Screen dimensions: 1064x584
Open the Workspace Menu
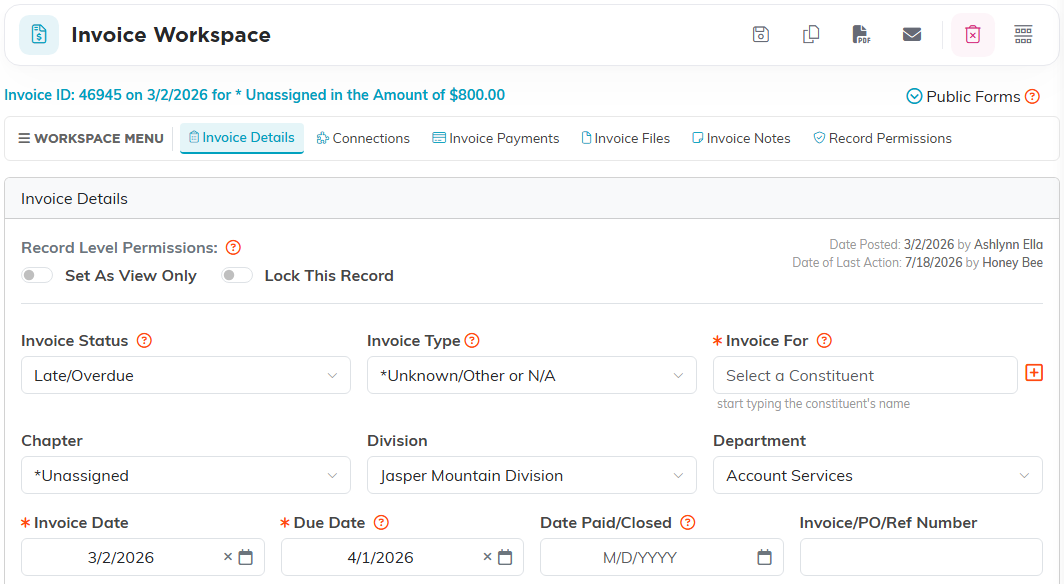pos(91,138)
